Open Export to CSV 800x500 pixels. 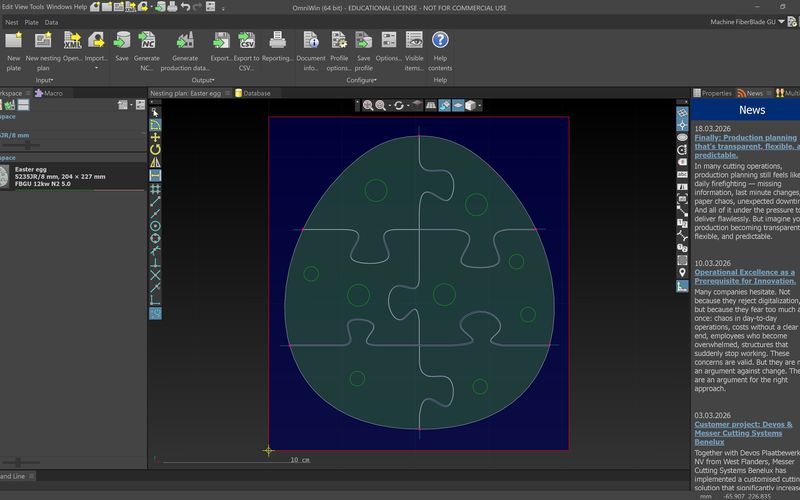pos(246,40)
